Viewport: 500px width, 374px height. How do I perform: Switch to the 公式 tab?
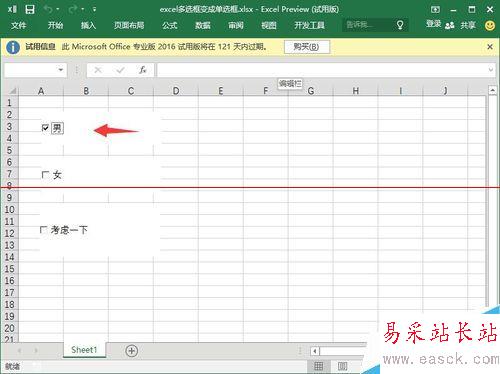coord(170,25)
